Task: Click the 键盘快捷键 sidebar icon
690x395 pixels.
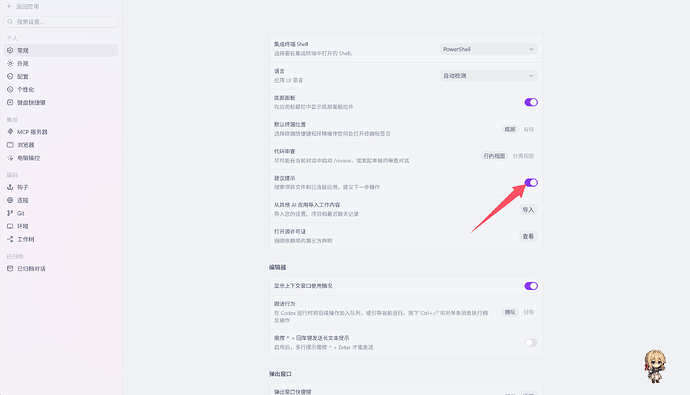Action: click(10, 102)
